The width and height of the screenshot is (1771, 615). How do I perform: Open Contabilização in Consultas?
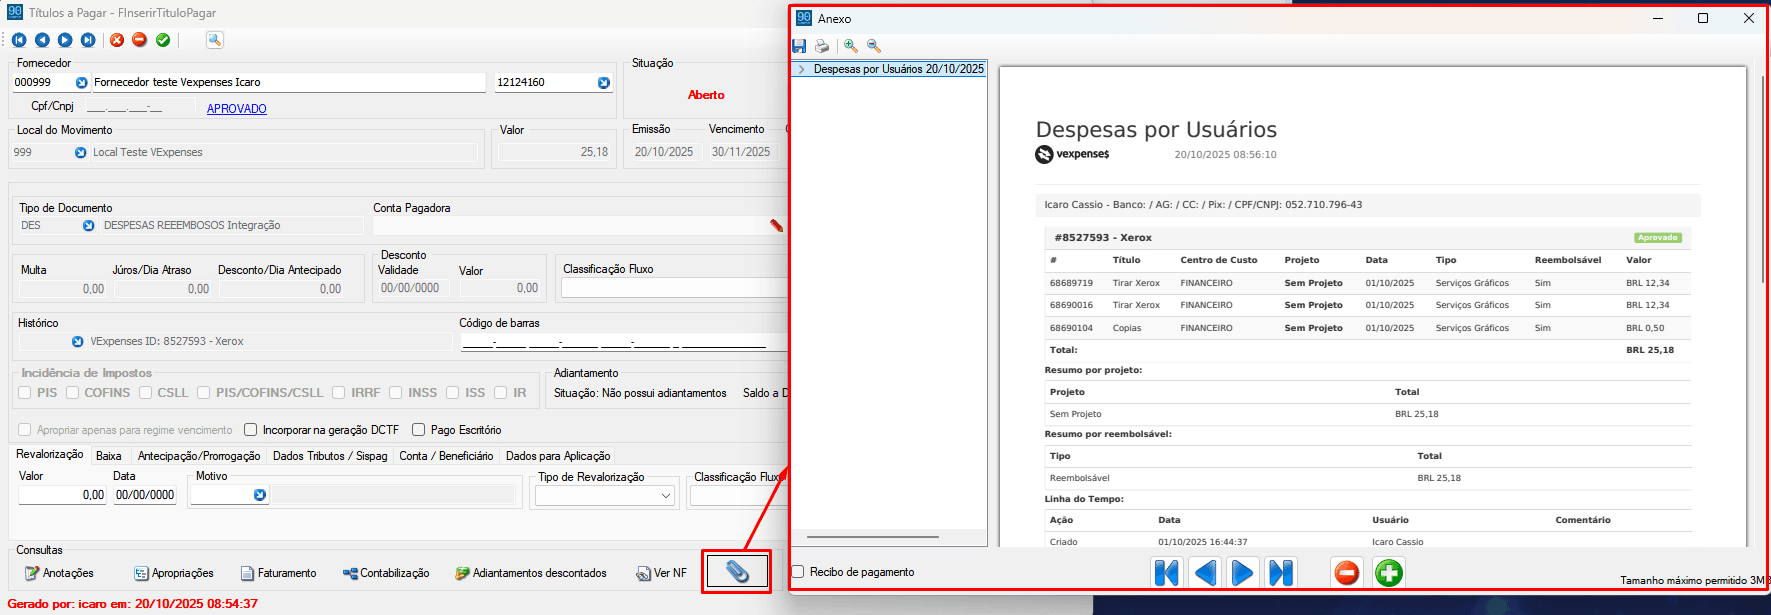pos(386,573)
